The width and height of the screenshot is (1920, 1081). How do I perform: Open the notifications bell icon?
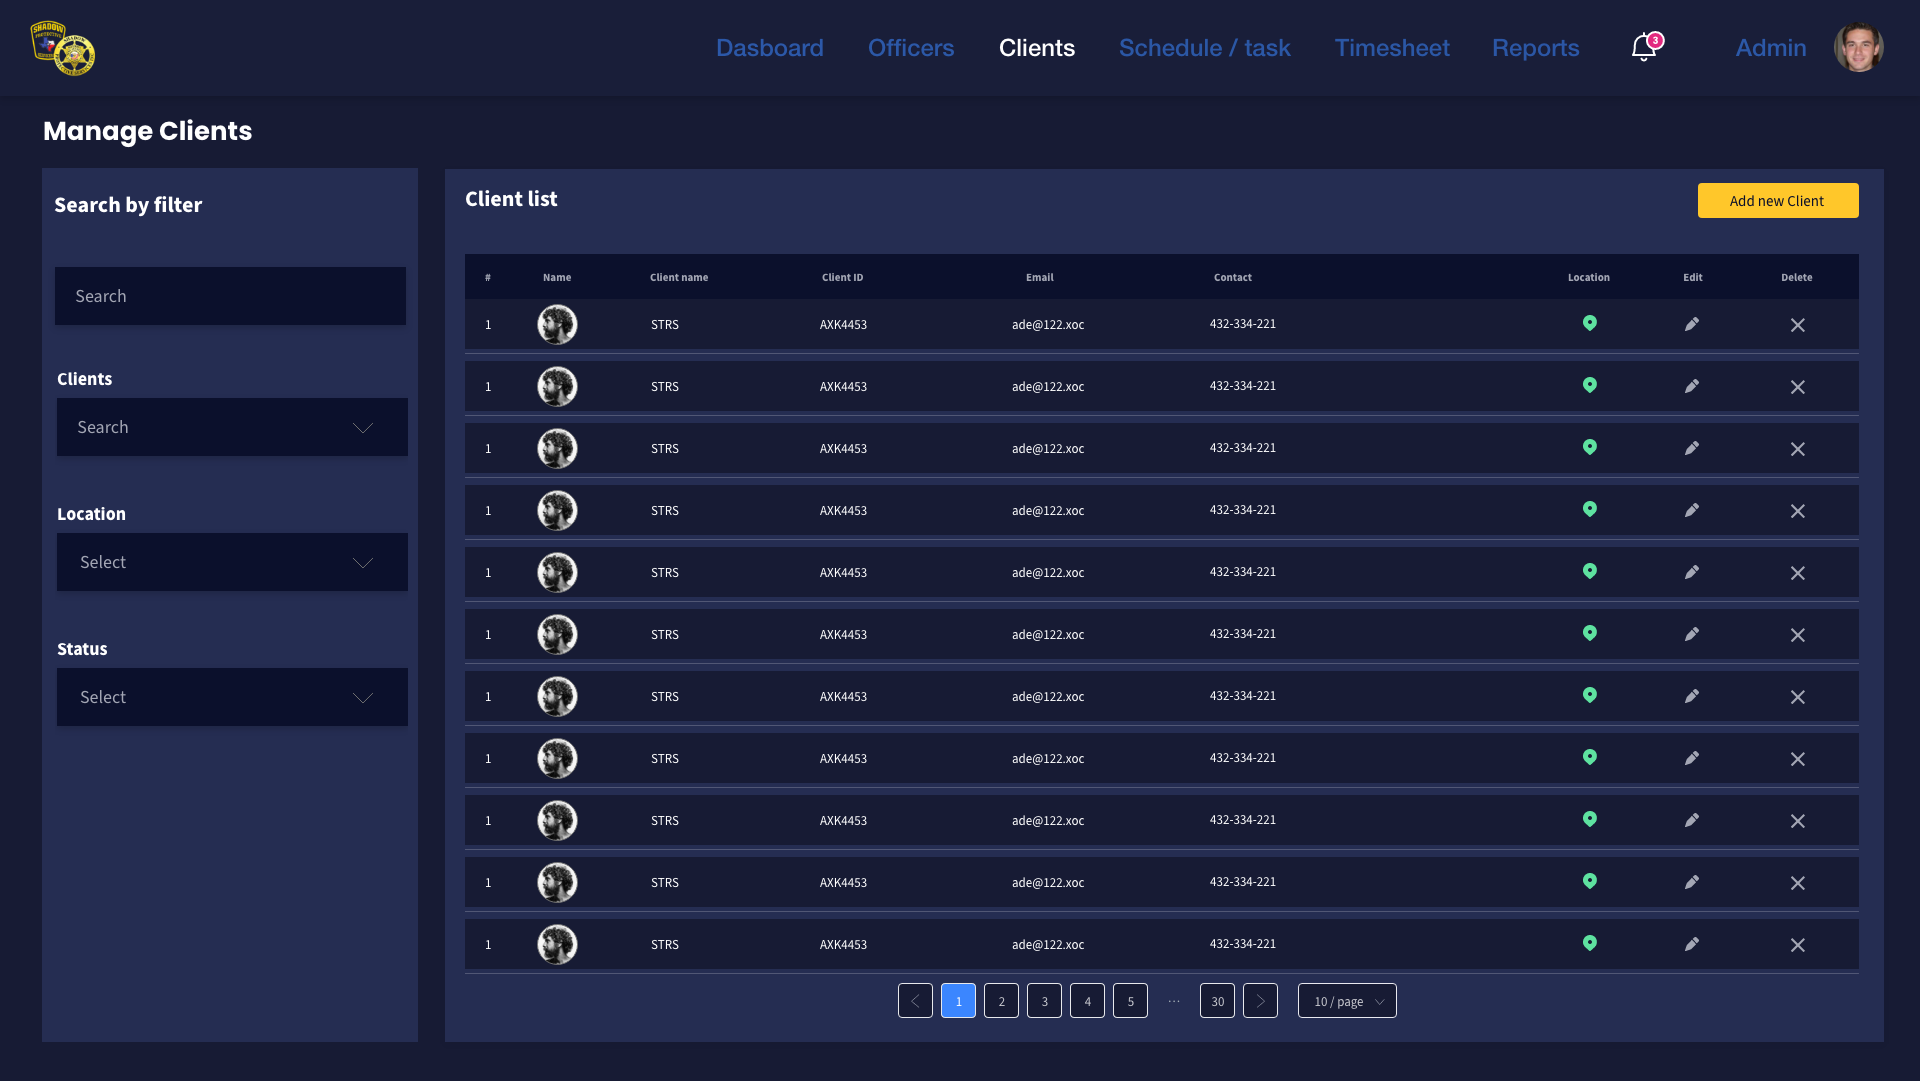(1643, 47)
